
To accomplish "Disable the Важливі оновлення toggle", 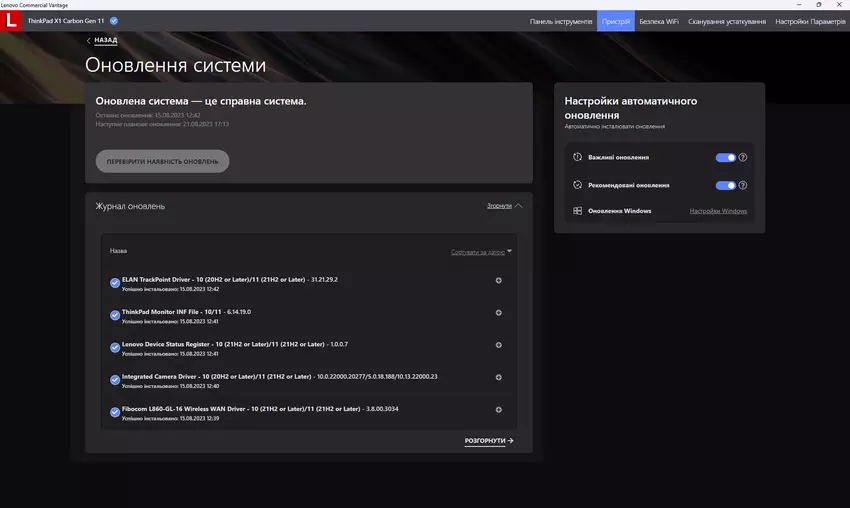I will pos(725,158).
